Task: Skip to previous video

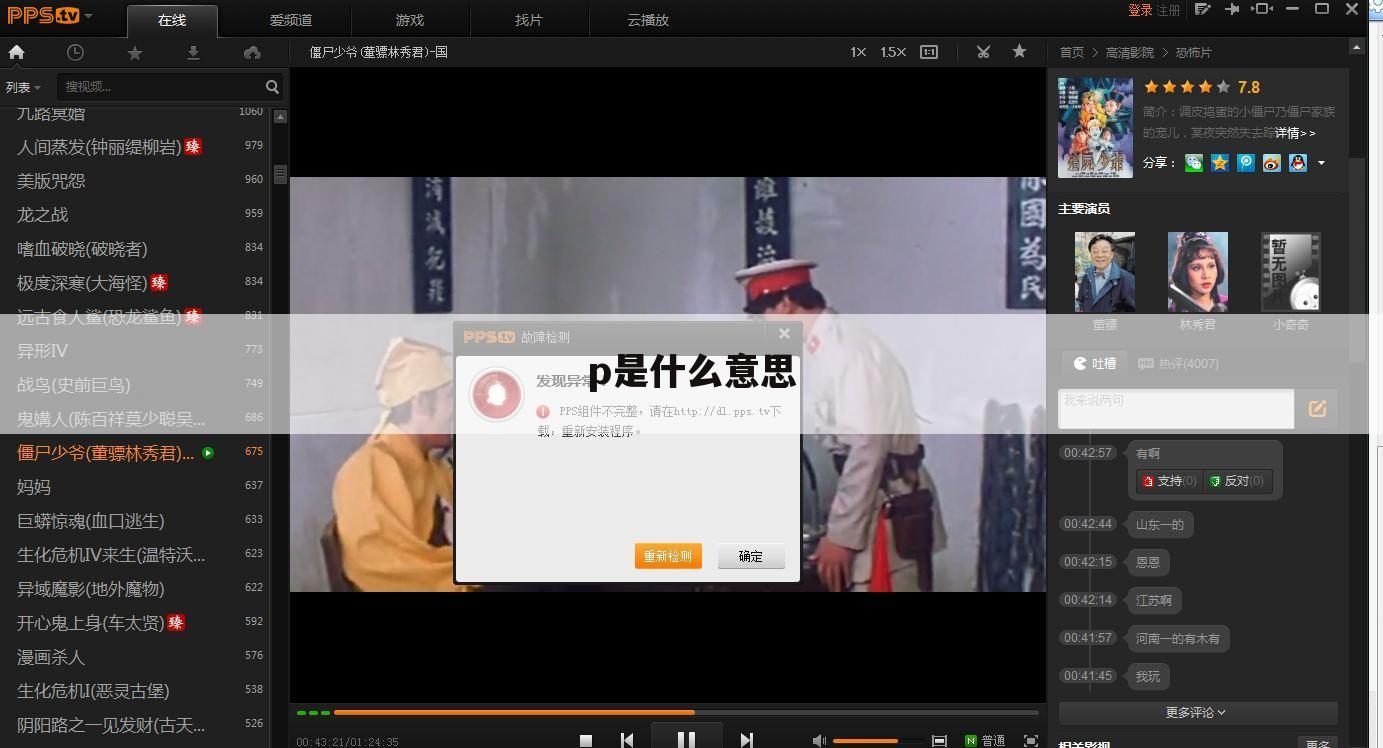Action: (x=627, y=740)
